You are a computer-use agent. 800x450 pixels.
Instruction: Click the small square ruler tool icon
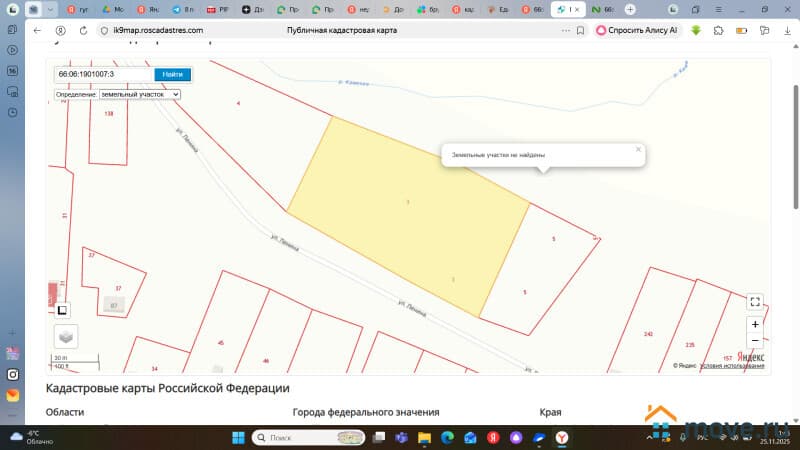62,310
